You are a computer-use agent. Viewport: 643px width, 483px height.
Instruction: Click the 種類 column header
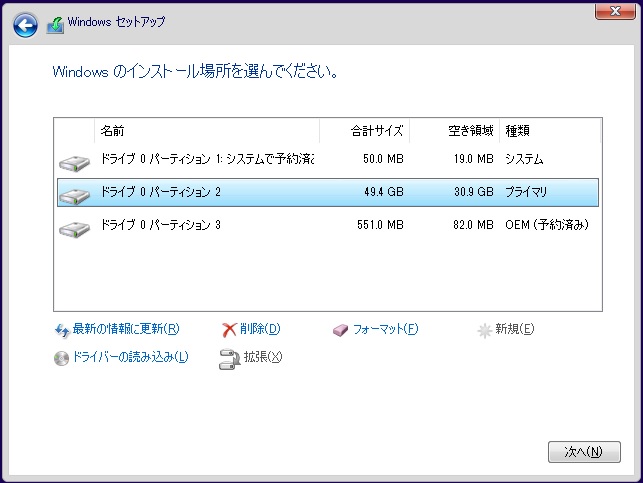pyautogui.click(x=550, y=131)
